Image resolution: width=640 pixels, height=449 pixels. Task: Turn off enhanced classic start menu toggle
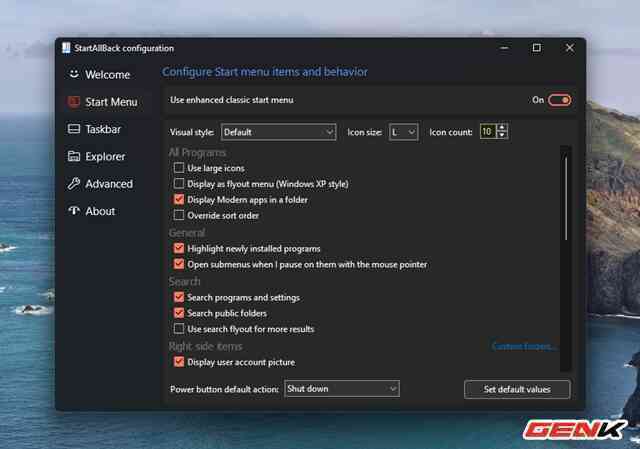pyautogui.click(x=559, y=100)
